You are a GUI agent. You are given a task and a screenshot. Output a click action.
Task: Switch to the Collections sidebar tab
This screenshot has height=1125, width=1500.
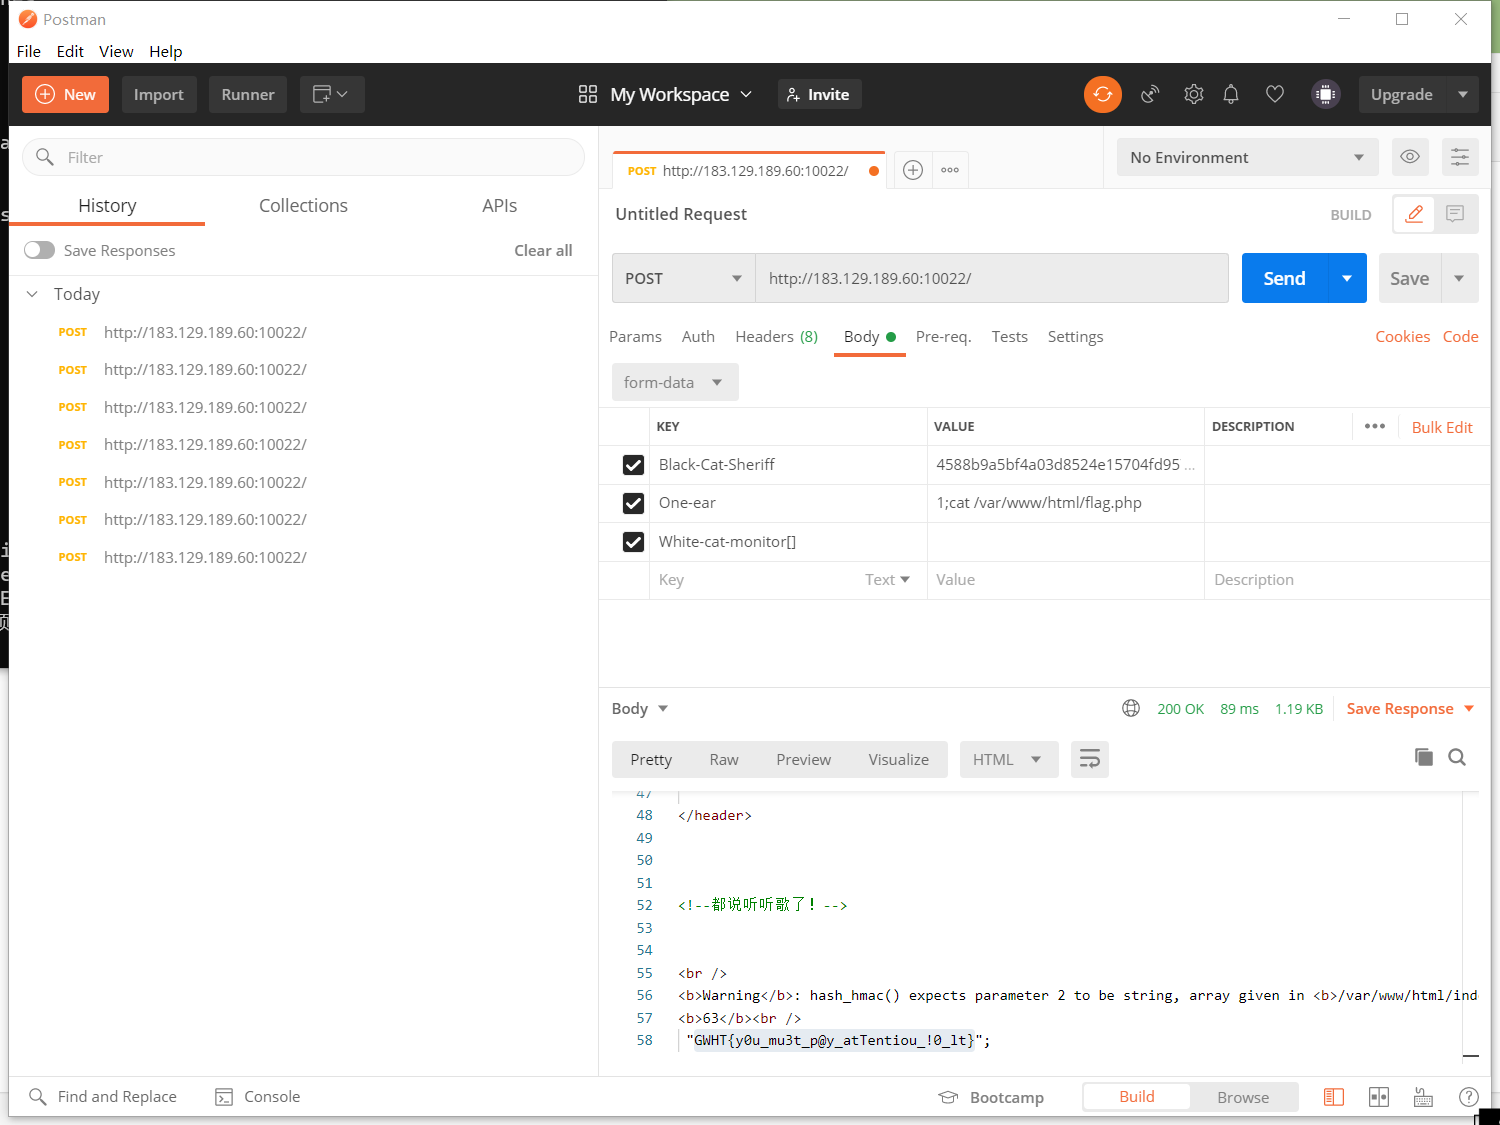[x=303, y=205]
